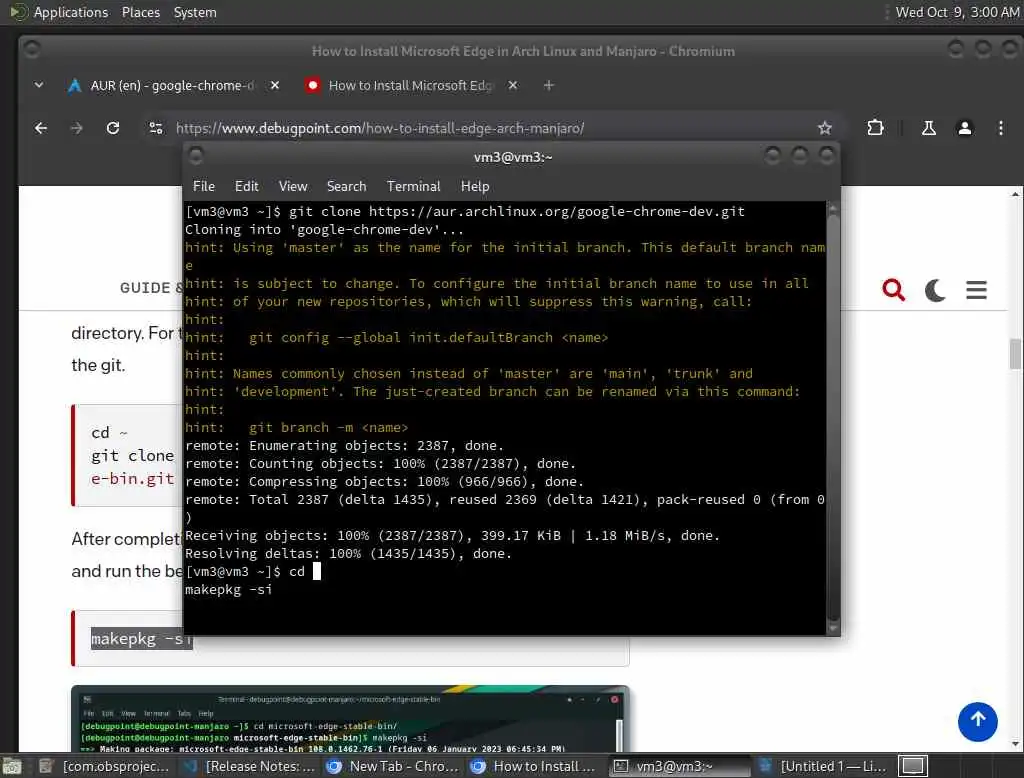Click the terminal screenshot thumbnail on webpage

tap(350, 719)
